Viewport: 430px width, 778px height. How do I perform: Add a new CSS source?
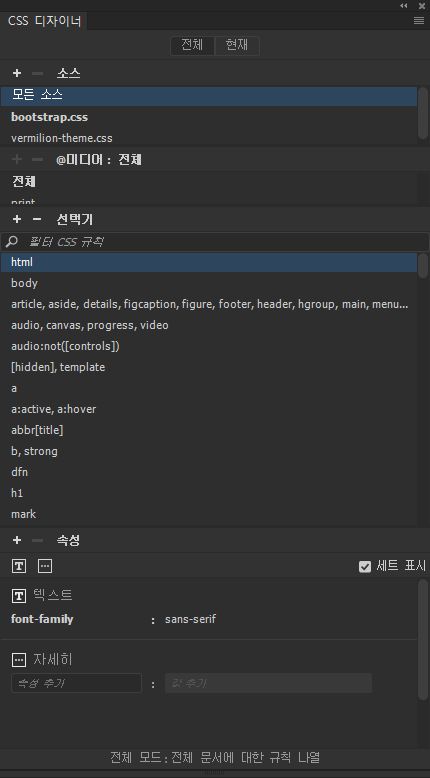pyautogui.click(x=17, y=73)
